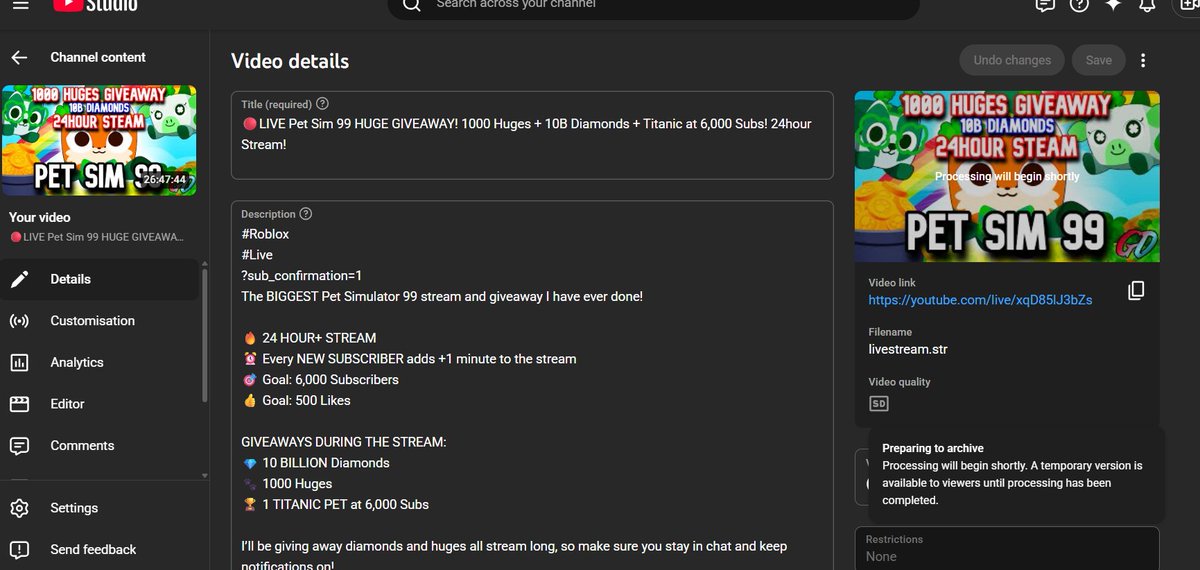The image size is (1200, 570).
Task: Click the Restrictions 'None' field
Action: (1007, 548)
